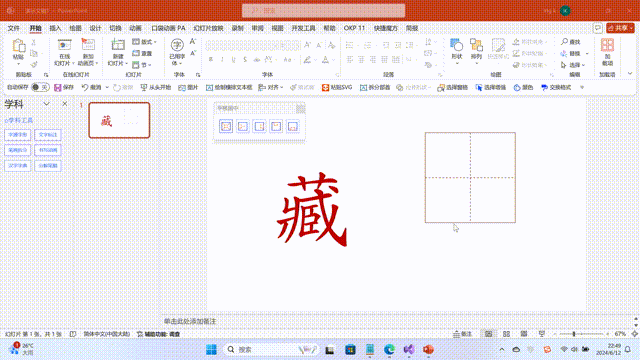
Task: Open the Select (选择) dropdown in Editing group
Action: [x=573, y=65]
